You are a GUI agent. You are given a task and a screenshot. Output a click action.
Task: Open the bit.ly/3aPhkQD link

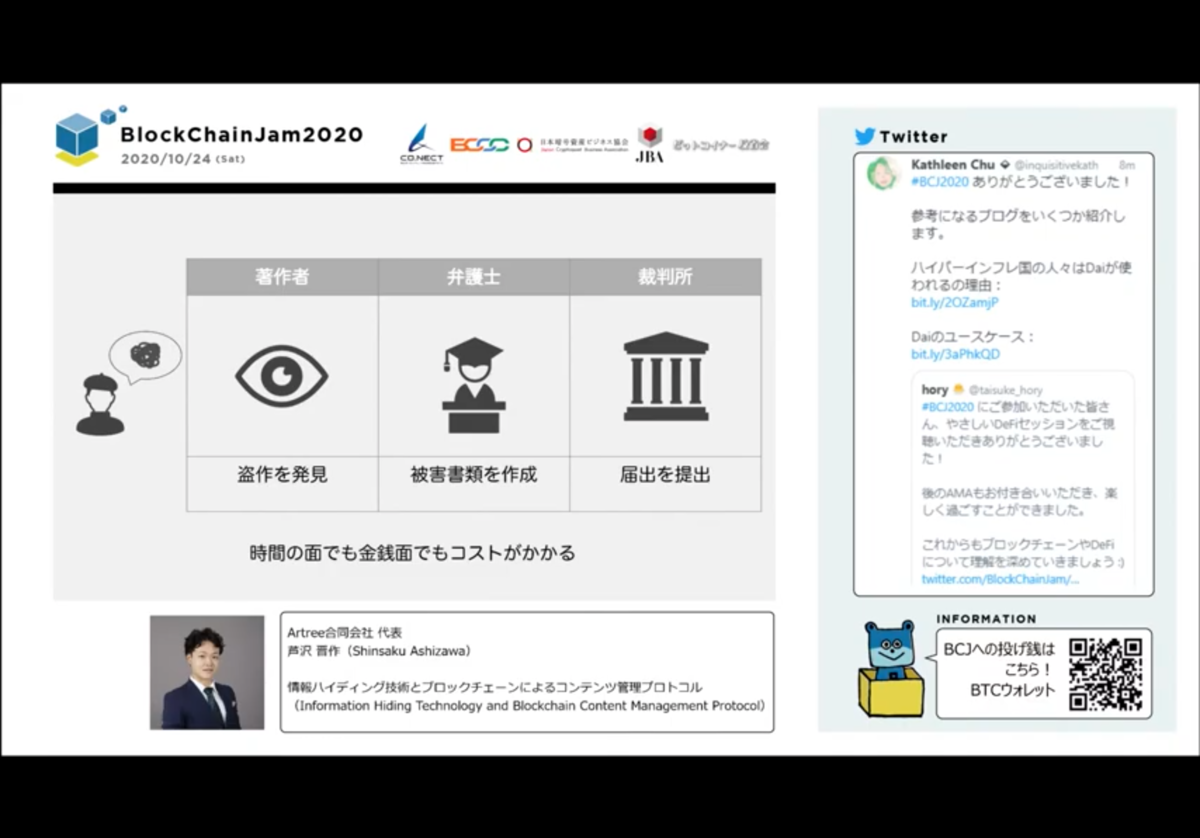click(955, 354)
